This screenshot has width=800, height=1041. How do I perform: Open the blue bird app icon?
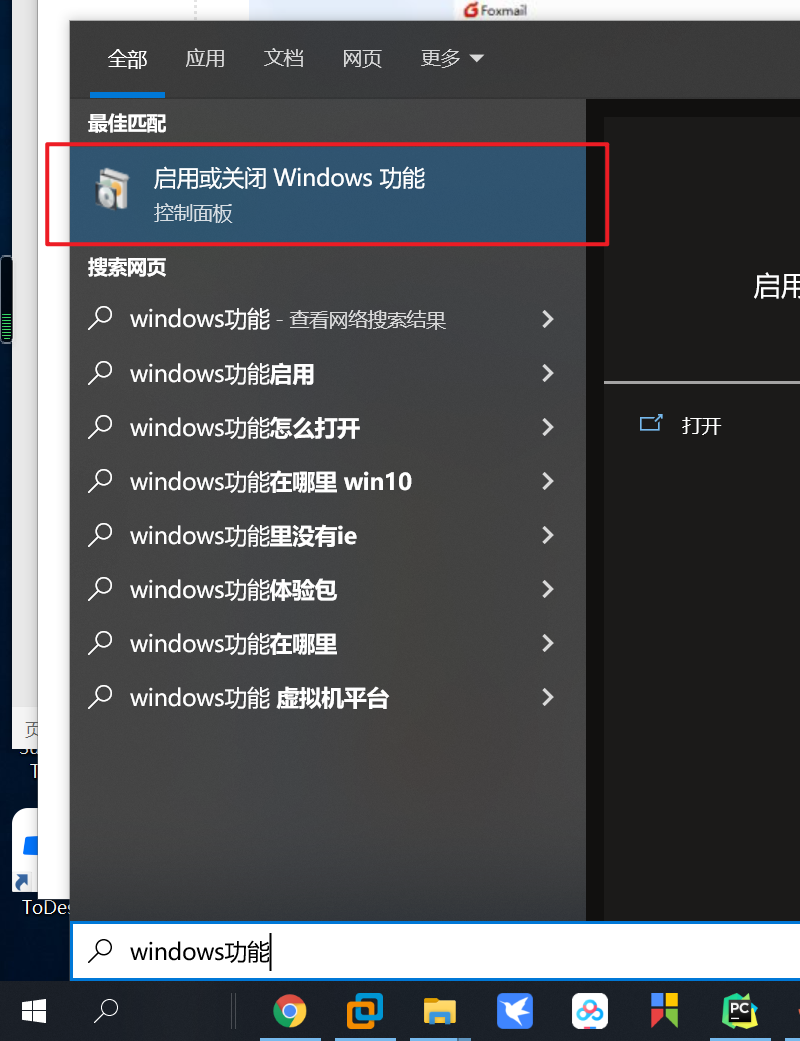click(515, 1011)
